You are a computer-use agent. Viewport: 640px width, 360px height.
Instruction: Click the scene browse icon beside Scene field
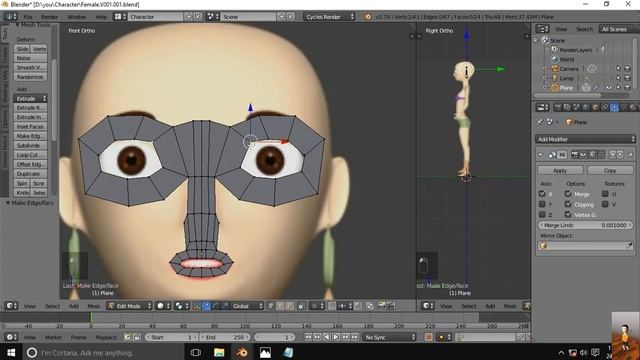tap(212, 17)
